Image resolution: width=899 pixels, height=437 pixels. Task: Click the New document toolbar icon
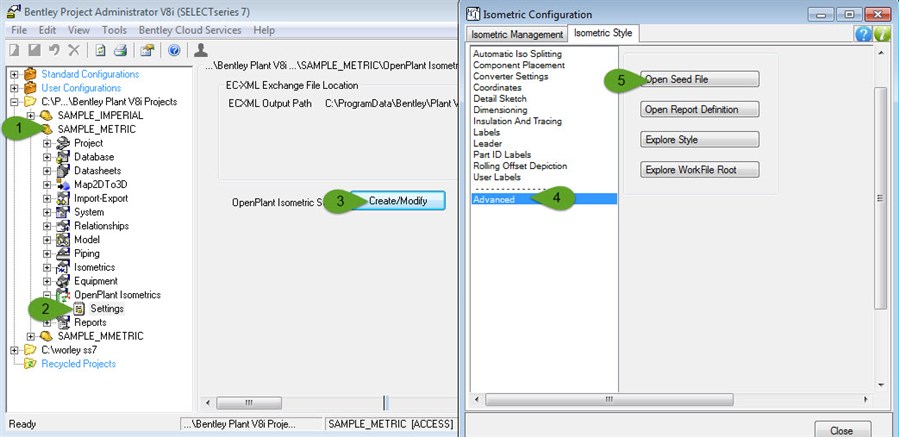click(x=14, y=50)
